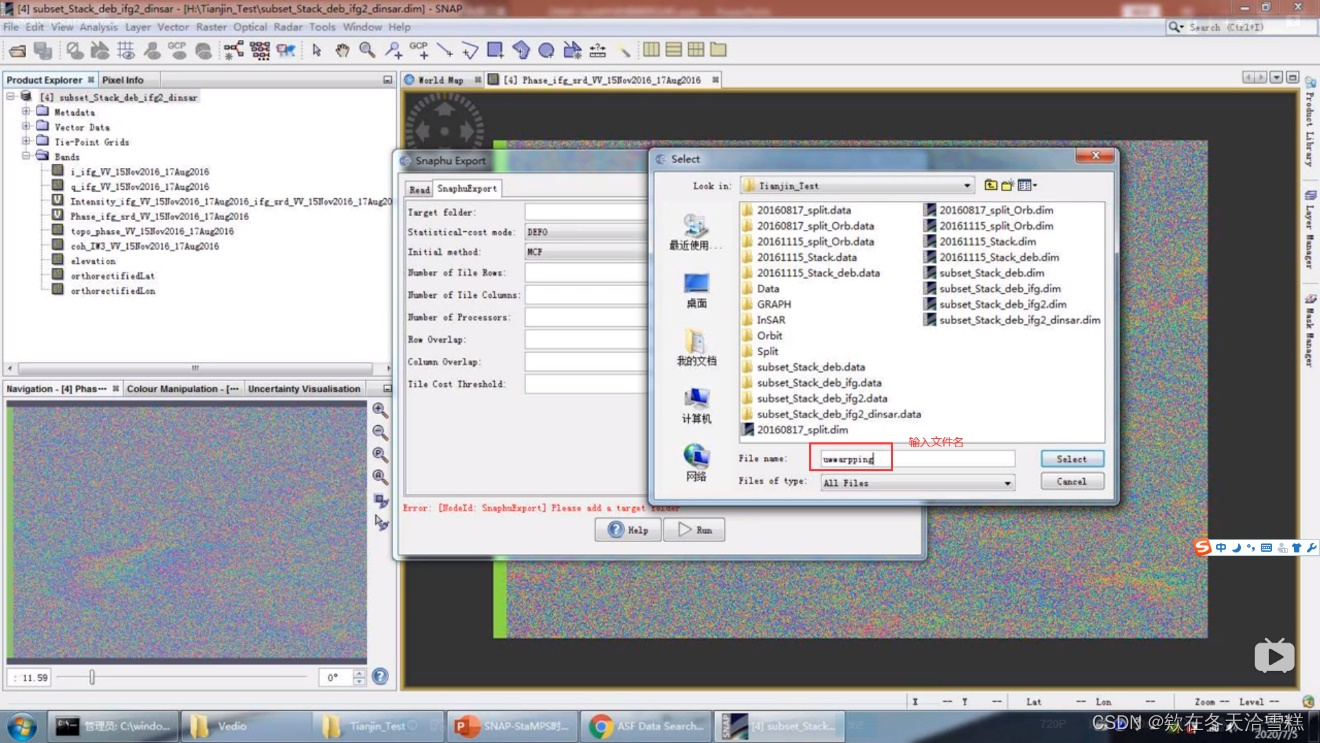Click Help in Snaphu Export
The height and width of the screenshot is (743, 1320).
(x=628, y=530)
